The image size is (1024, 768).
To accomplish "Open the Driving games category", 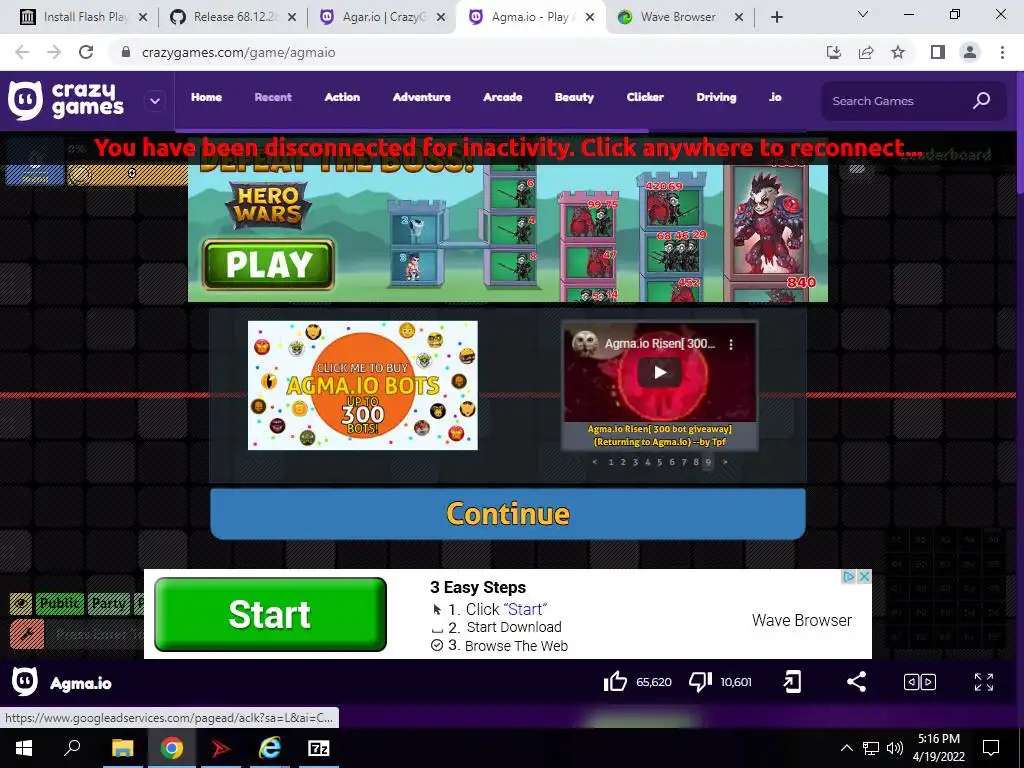I will tap(716, 97).
